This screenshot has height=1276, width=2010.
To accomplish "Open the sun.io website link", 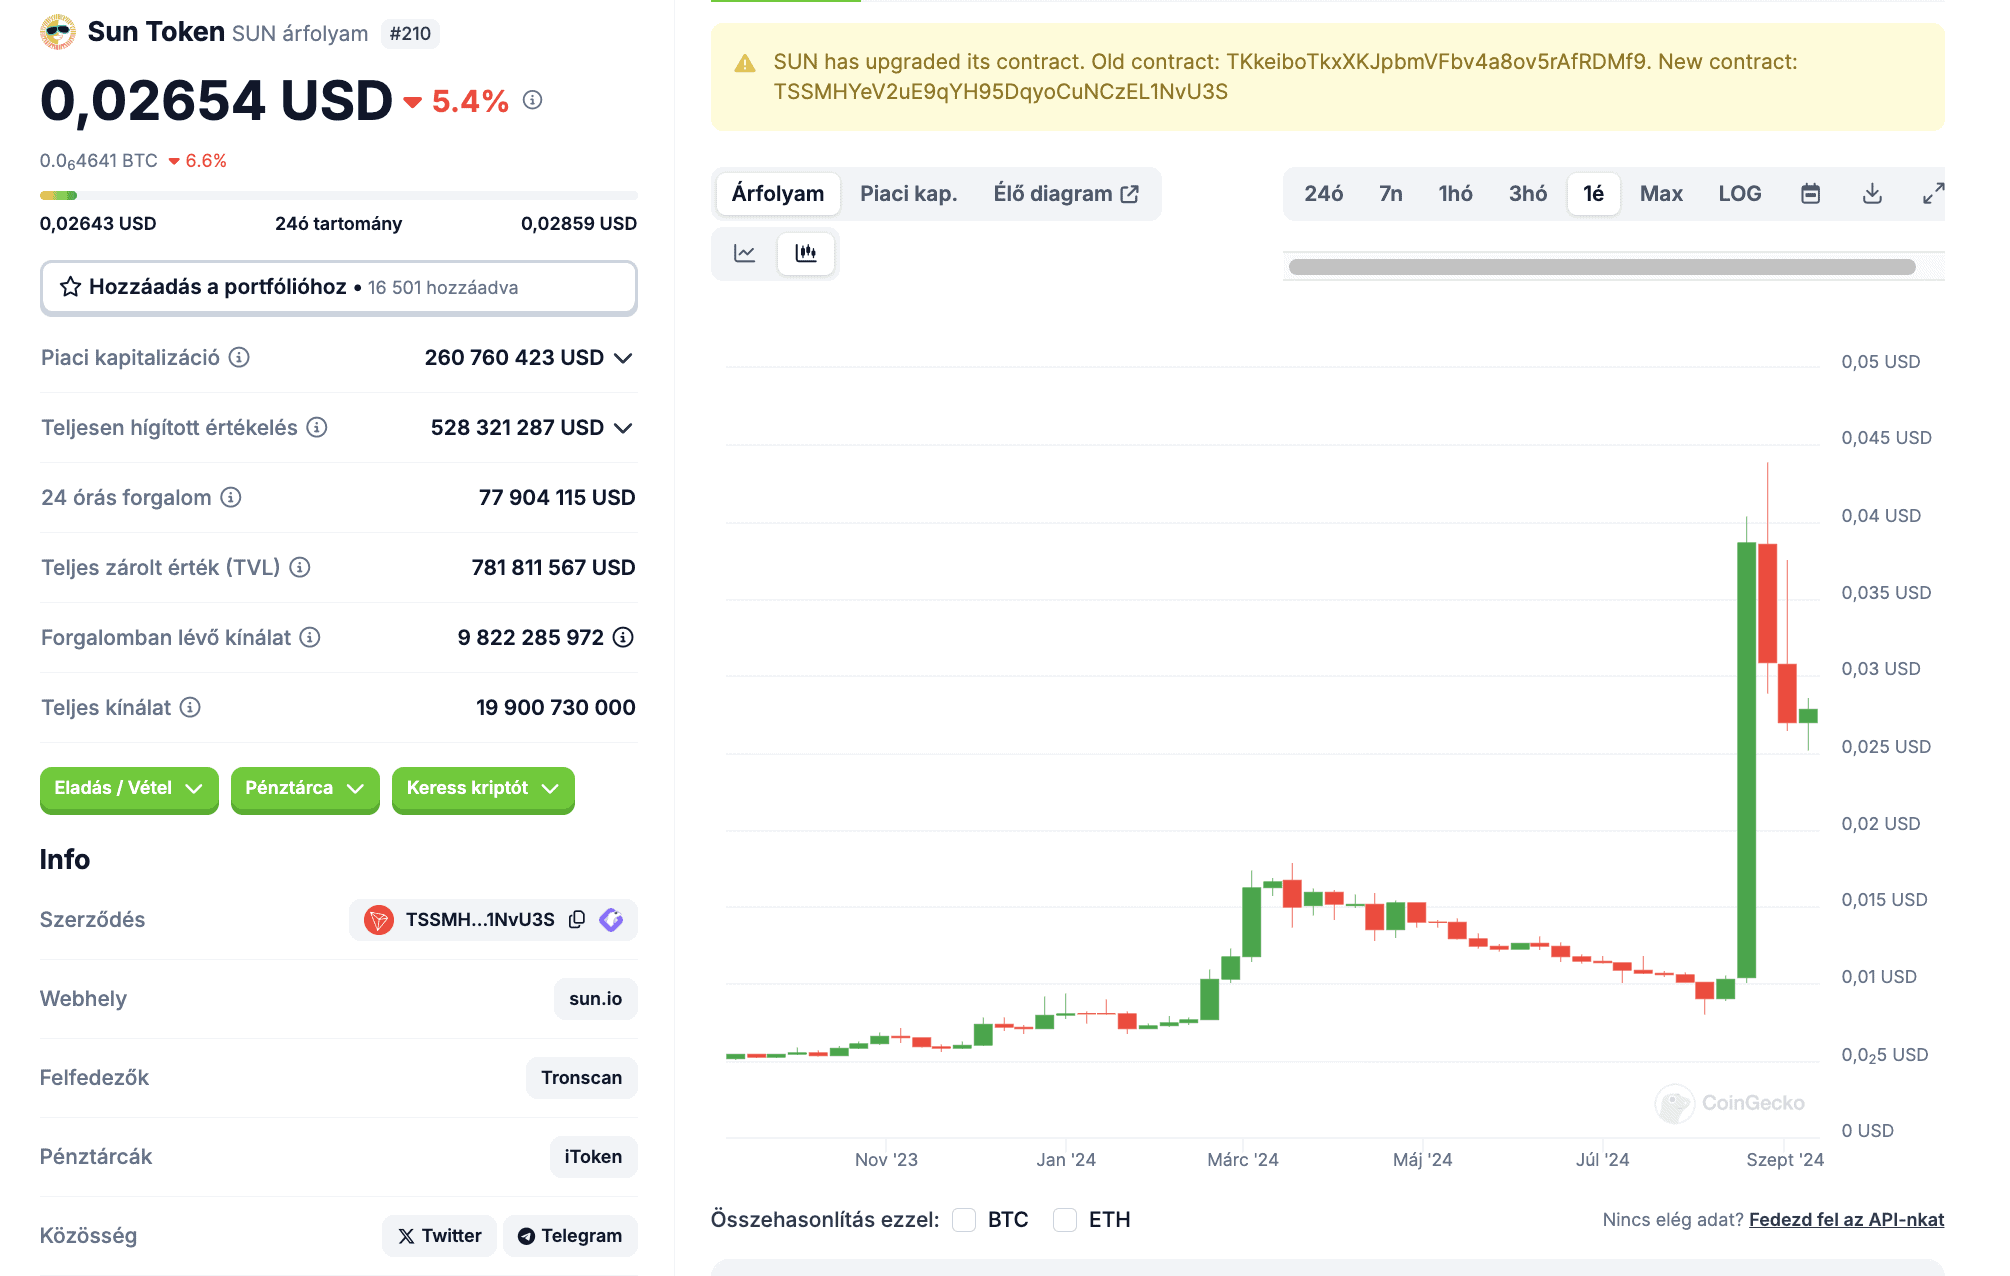I will click(x=596, y=999).
